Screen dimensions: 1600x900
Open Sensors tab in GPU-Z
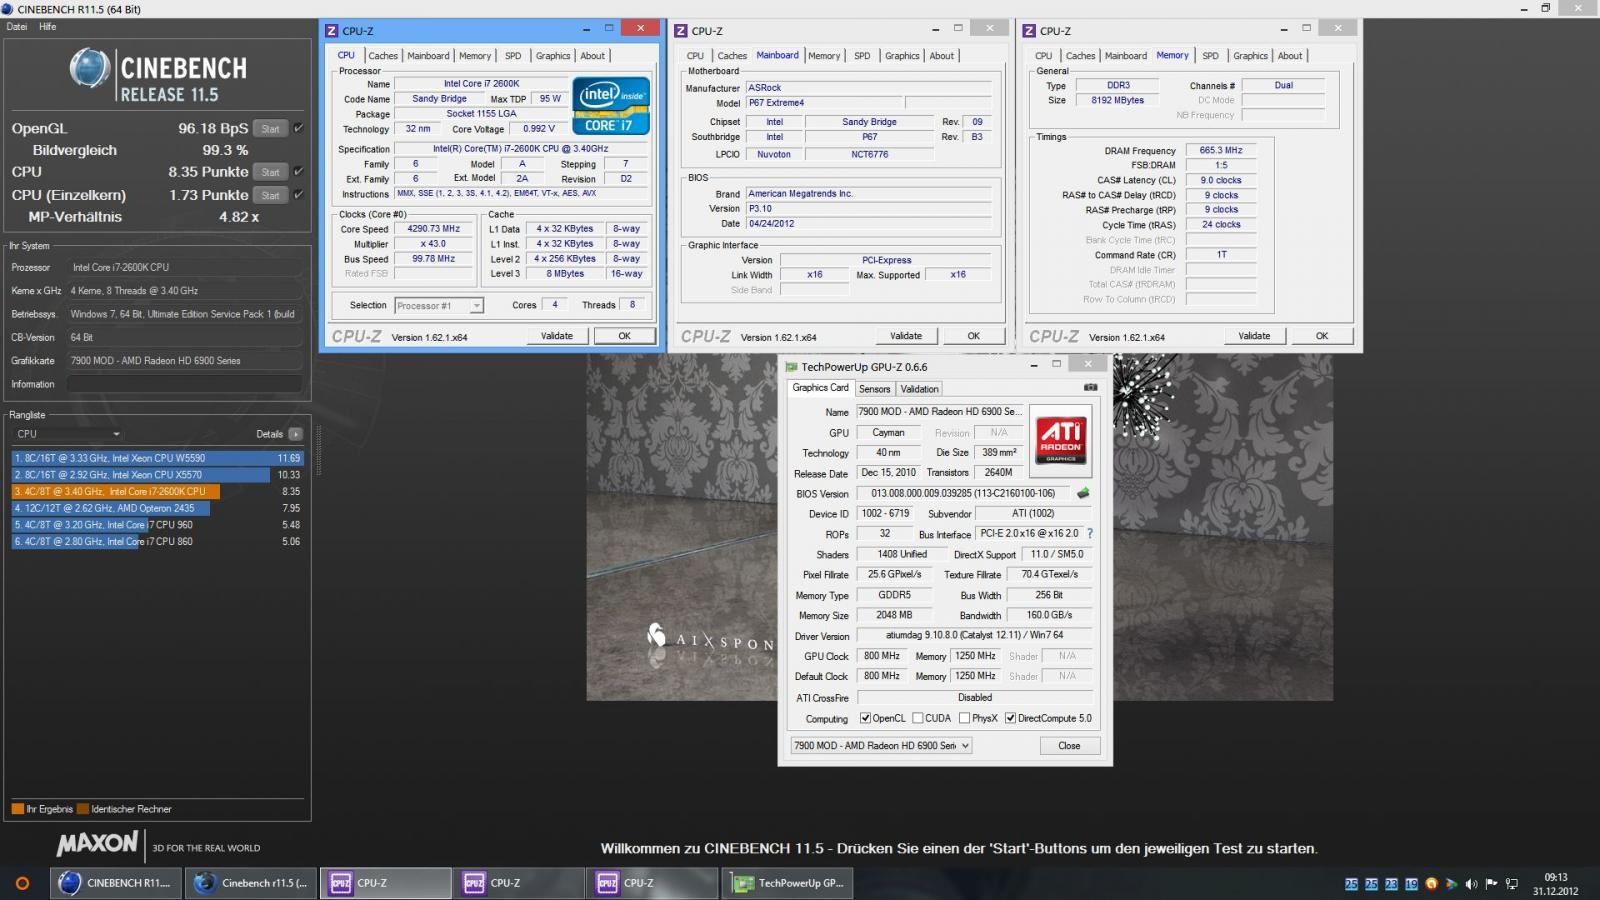874,389
